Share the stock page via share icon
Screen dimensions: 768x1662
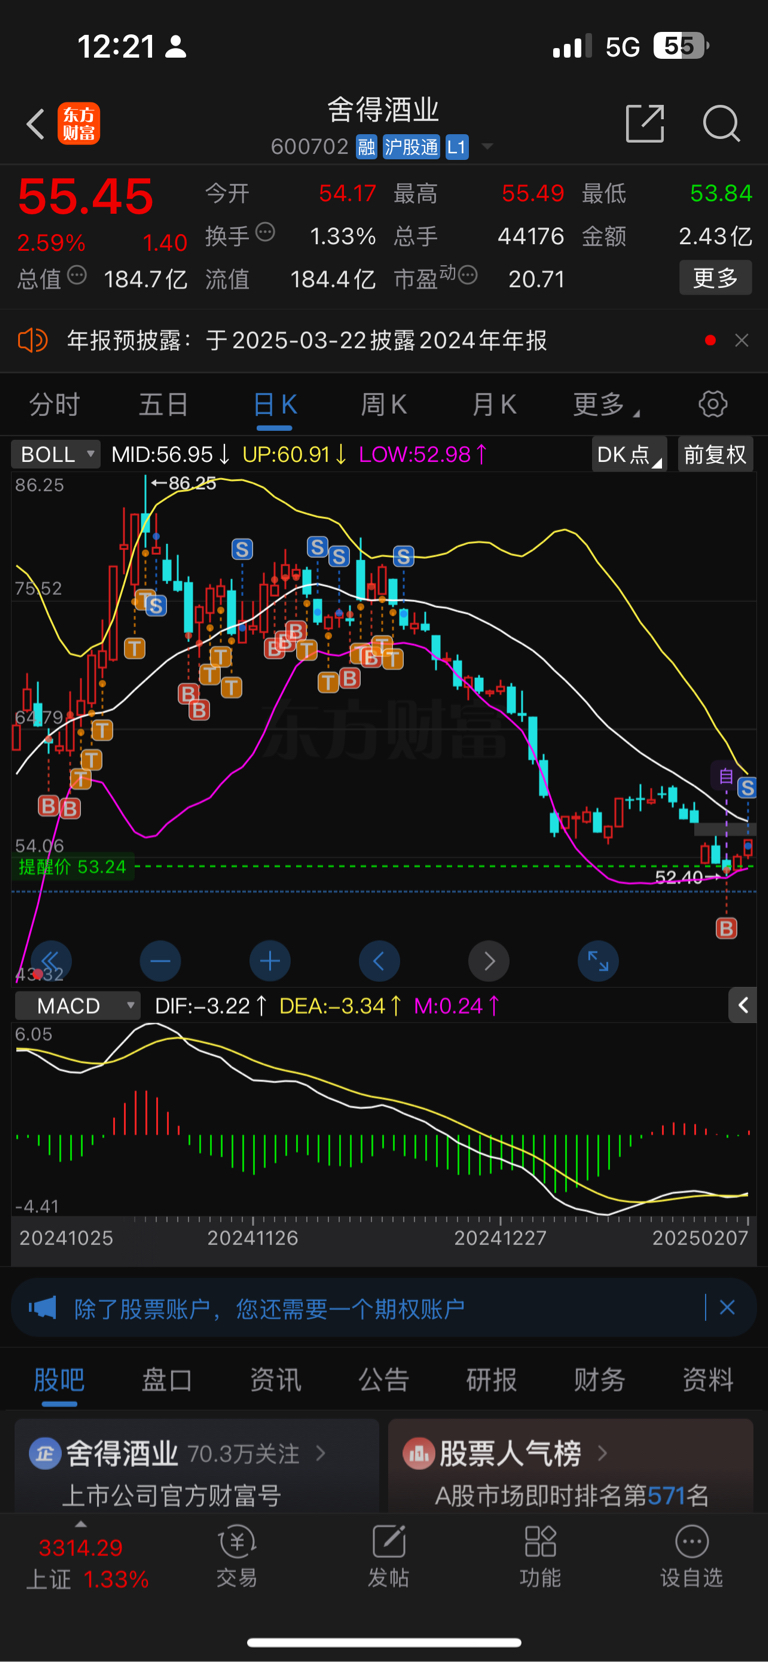(645, 124)
